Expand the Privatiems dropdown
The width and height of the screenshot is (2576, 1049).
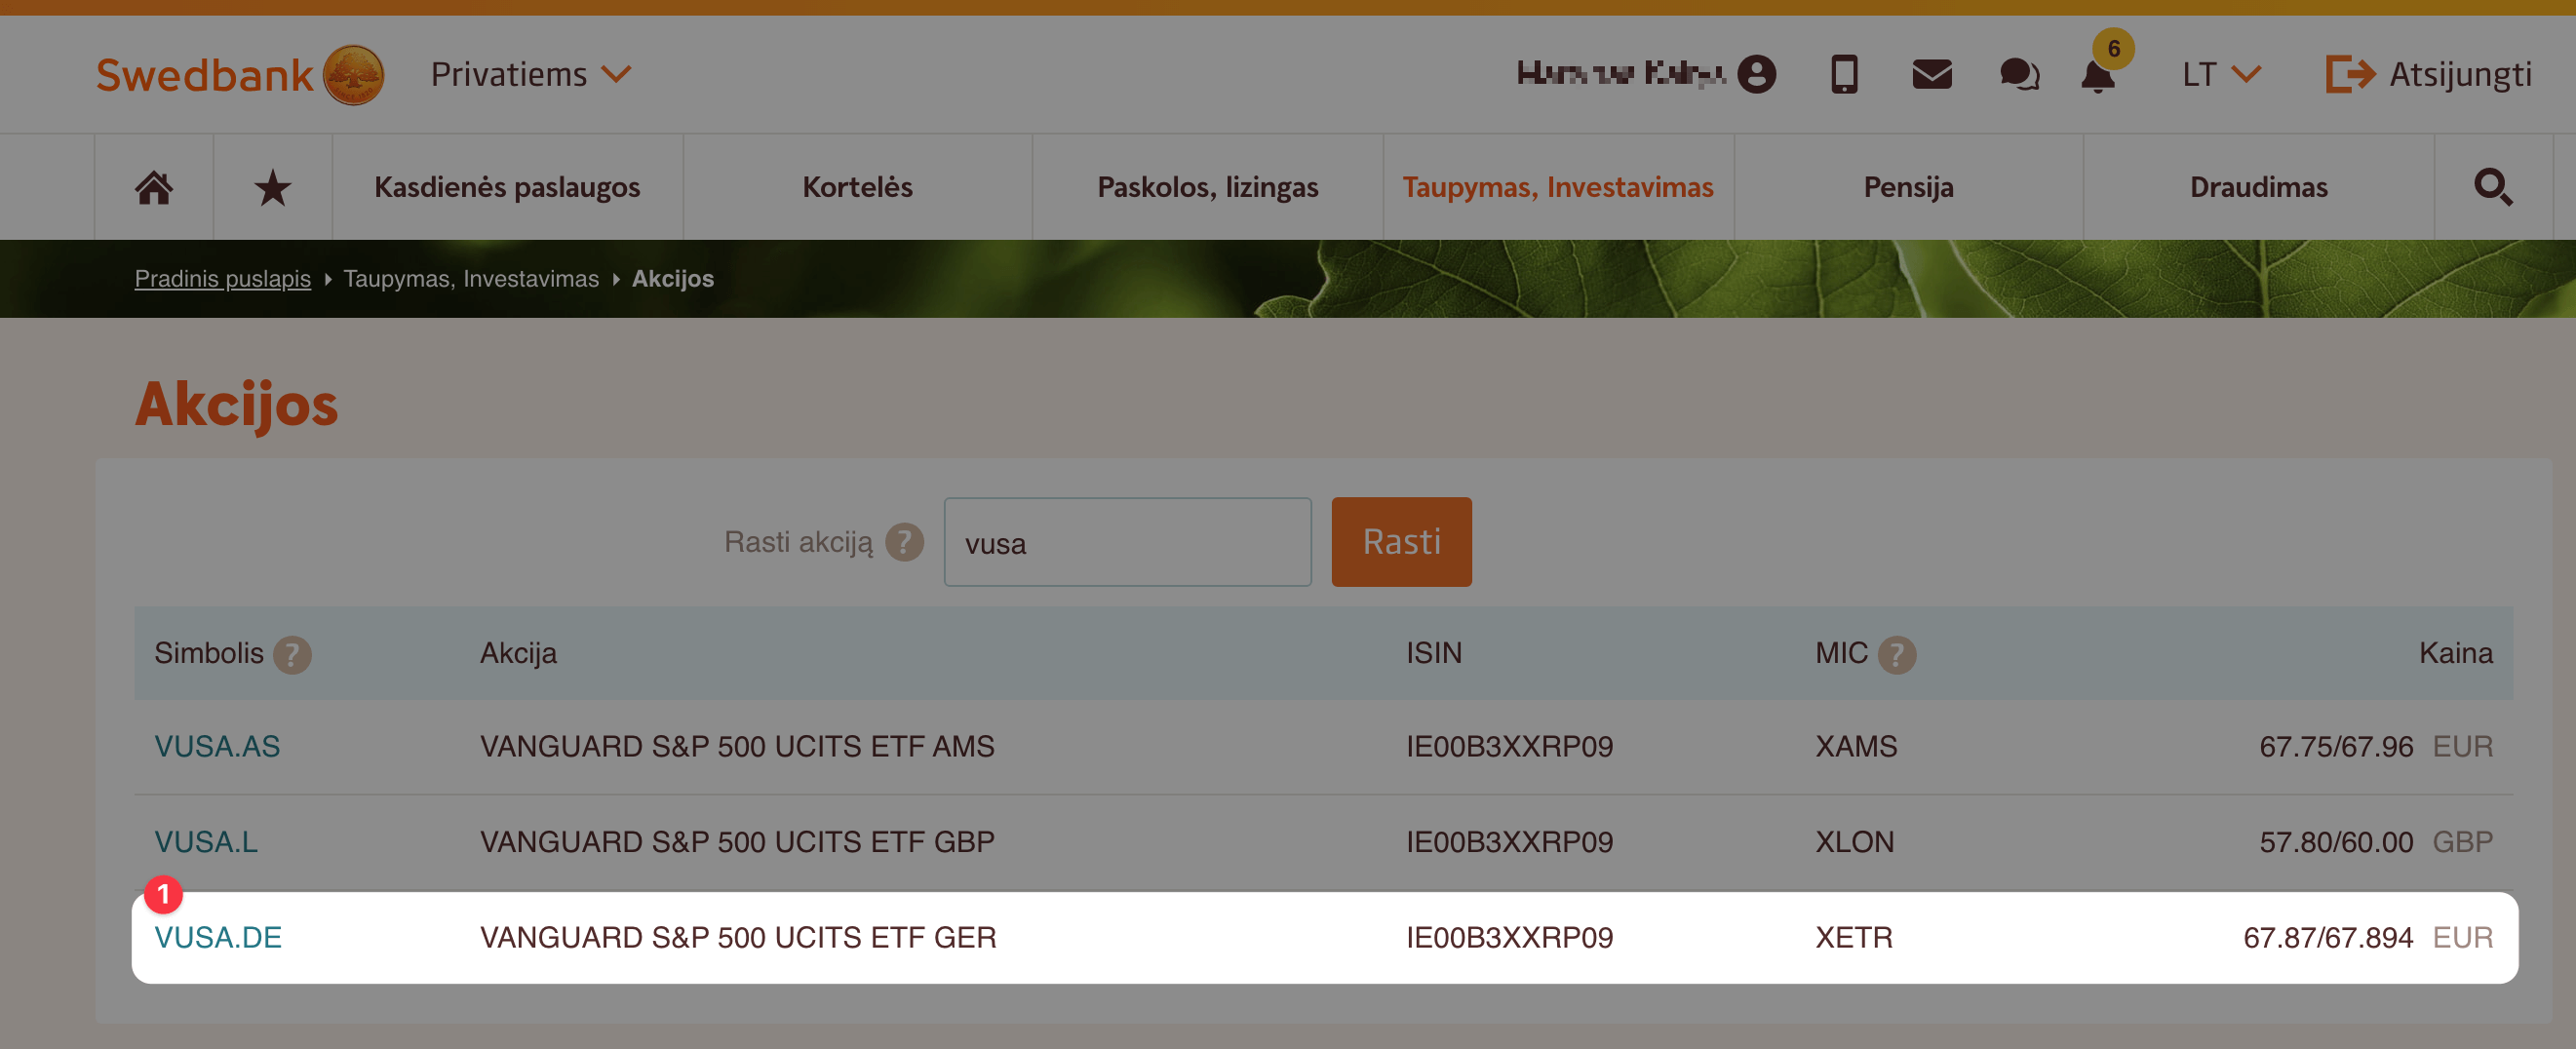531,74
